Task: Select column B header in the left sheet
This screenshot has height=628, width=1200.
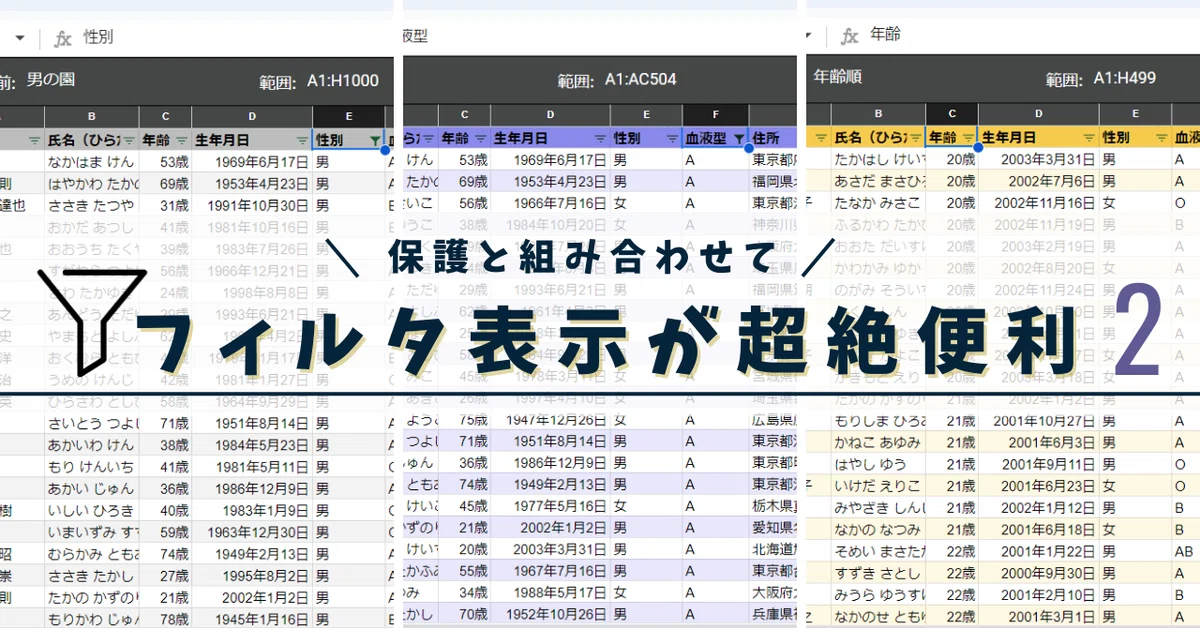Action: click(x=92, y=117)
